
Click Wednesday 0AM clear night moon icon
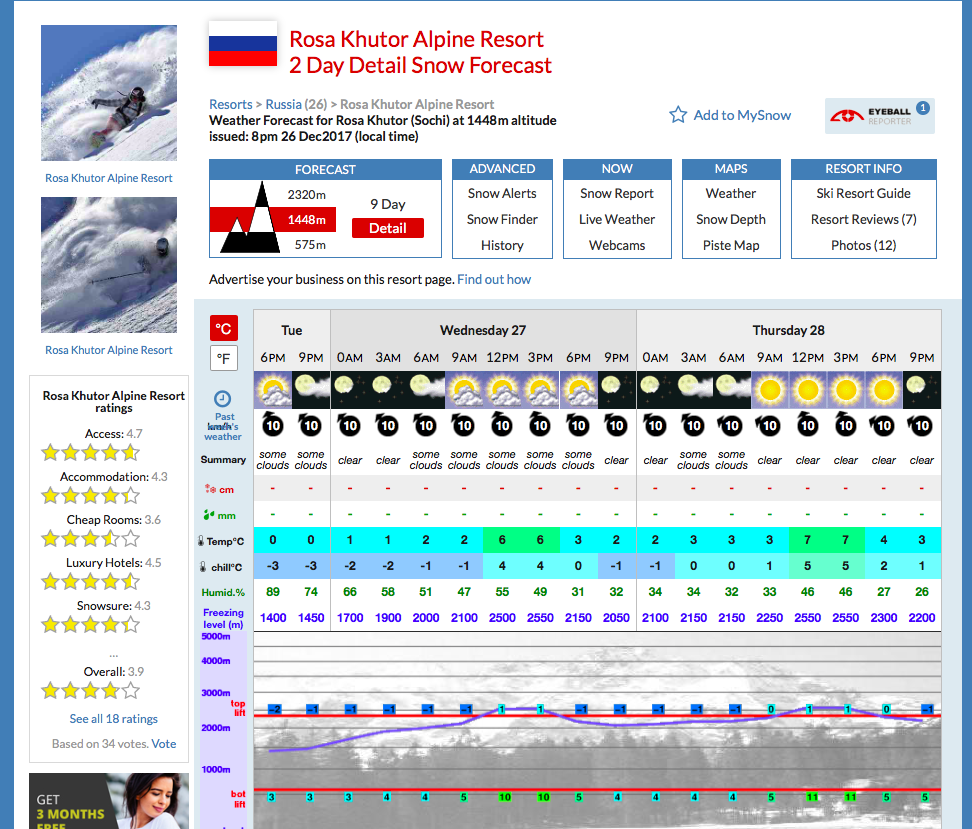coord(350,390)
